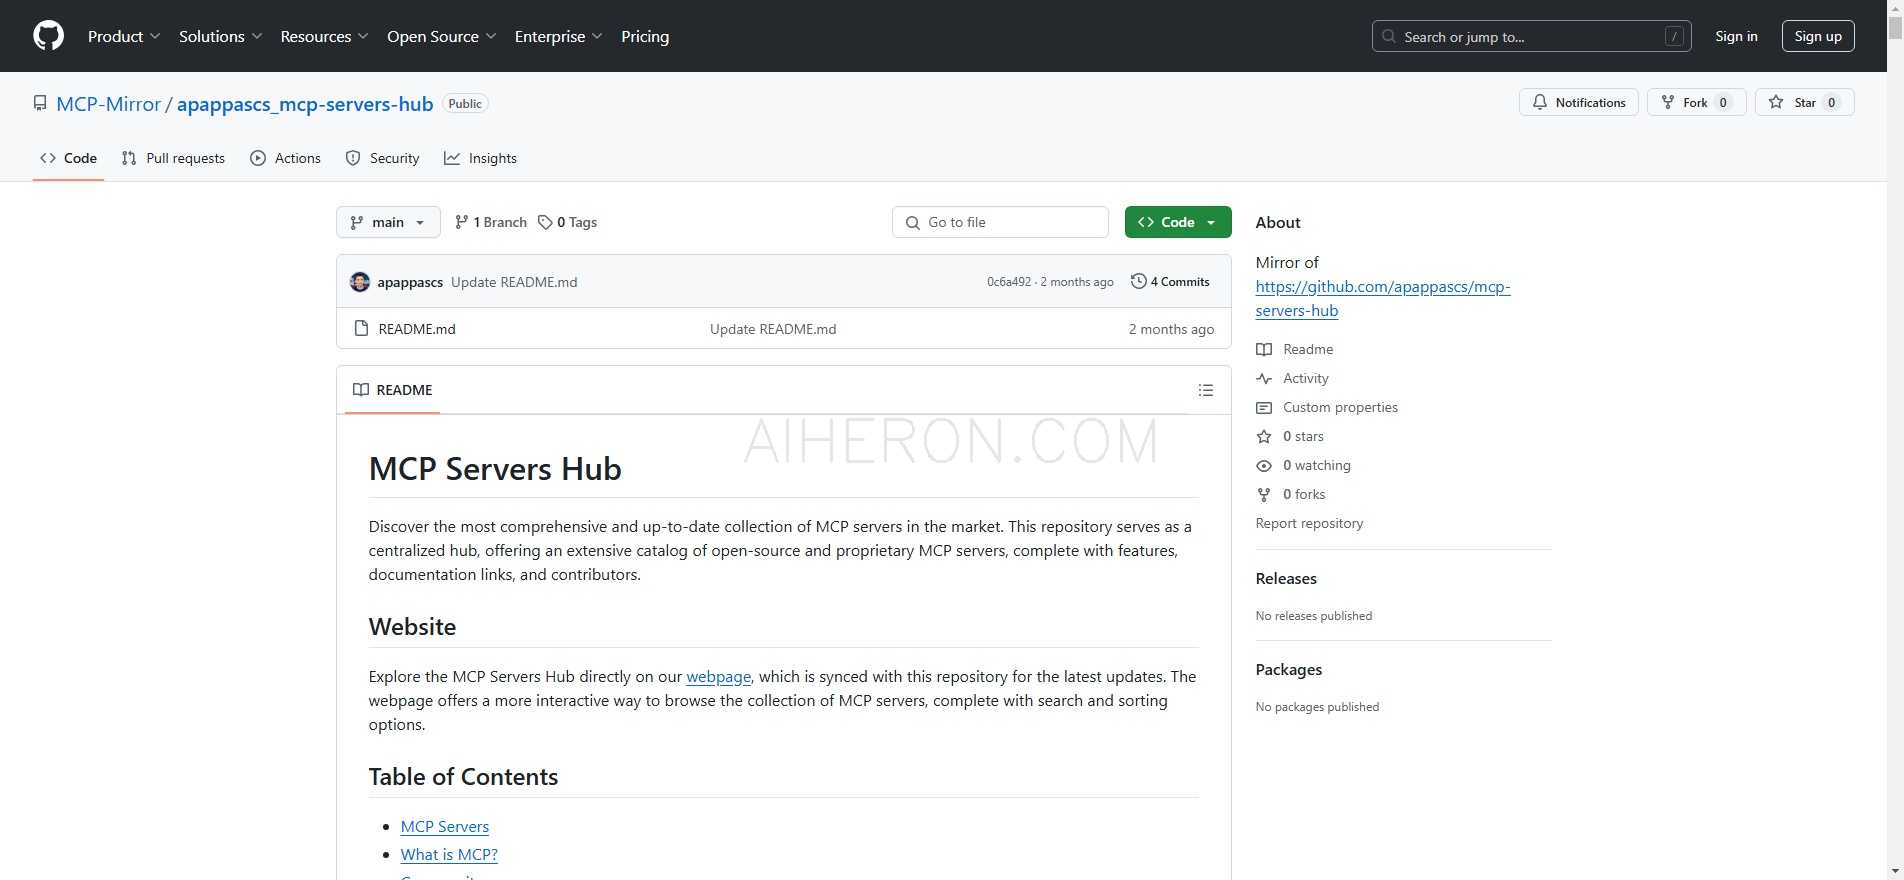Open the apappascs author name link
The image size is (1904, 880).
tap(410, 282)
